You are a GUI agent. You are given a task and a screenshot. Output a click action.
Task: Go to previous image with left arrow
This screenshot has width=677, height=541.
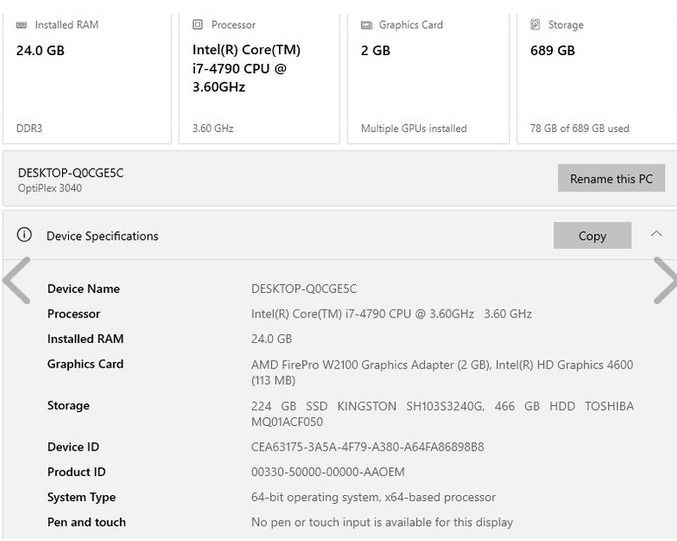(16, 280)
